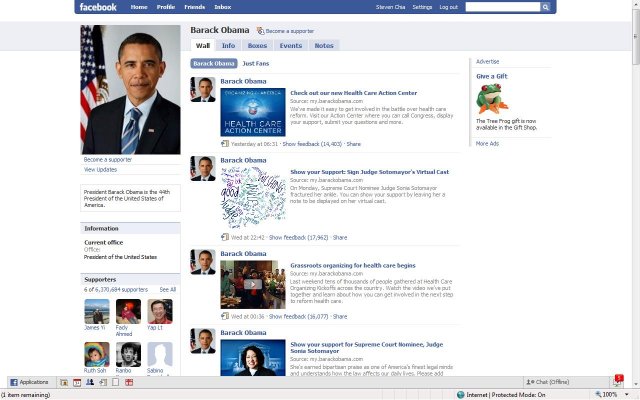The height and width of the screenshot is (400, 640).
Task: Click the search magnifier button
Action: (545, 7)
